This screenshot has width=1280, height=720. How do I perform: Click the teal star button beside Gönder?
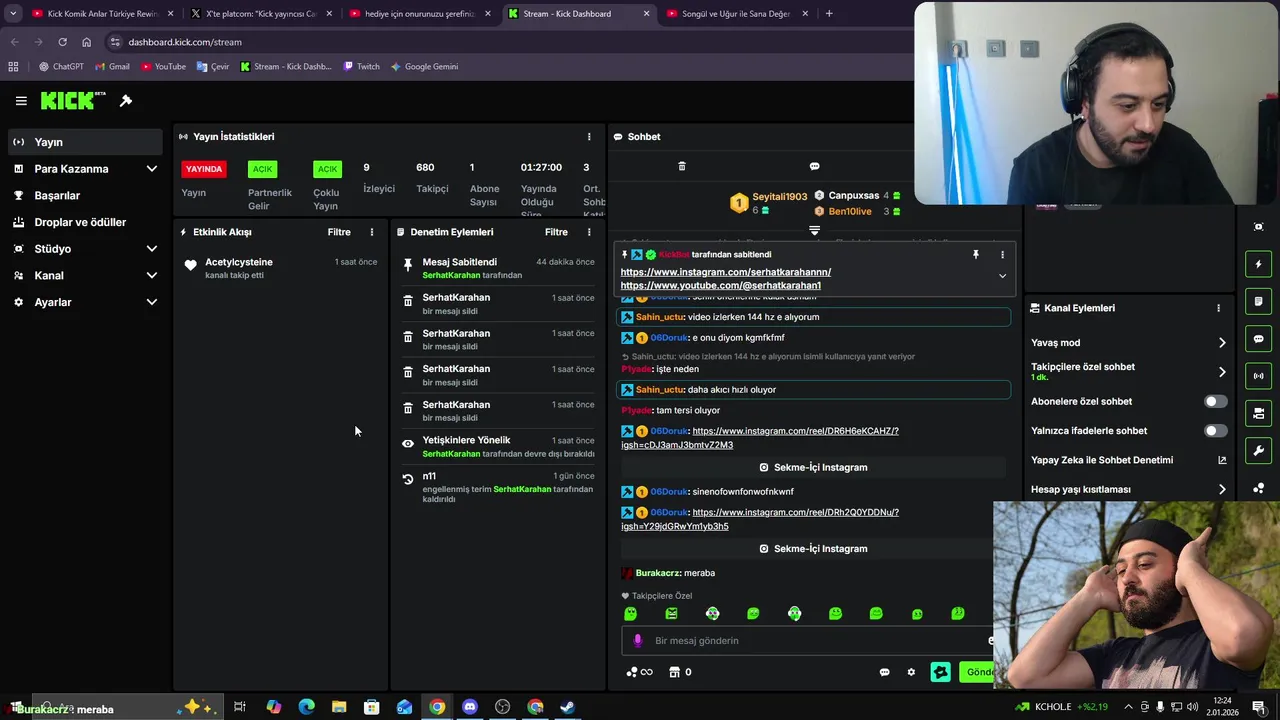pos(940,672)
